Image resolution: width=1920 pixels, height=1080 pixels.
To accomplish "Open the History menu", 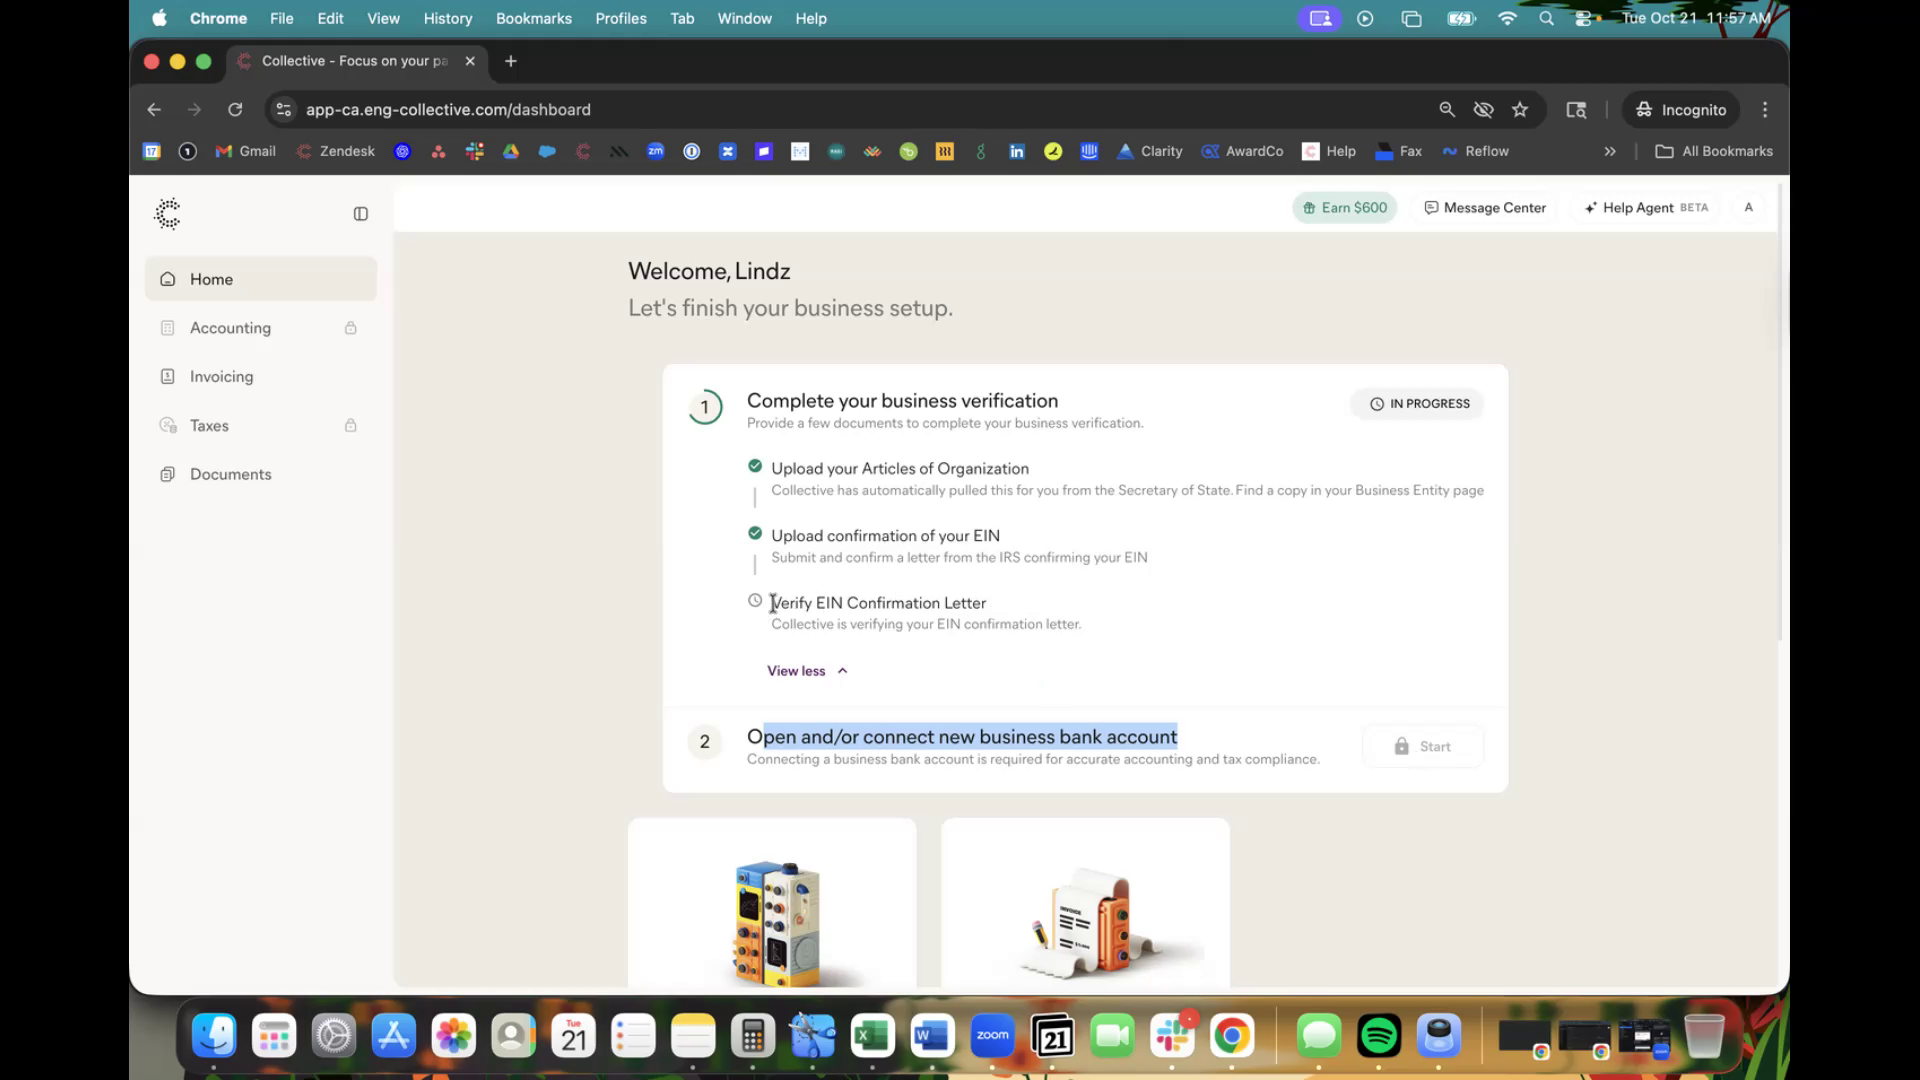I will 447,18.
